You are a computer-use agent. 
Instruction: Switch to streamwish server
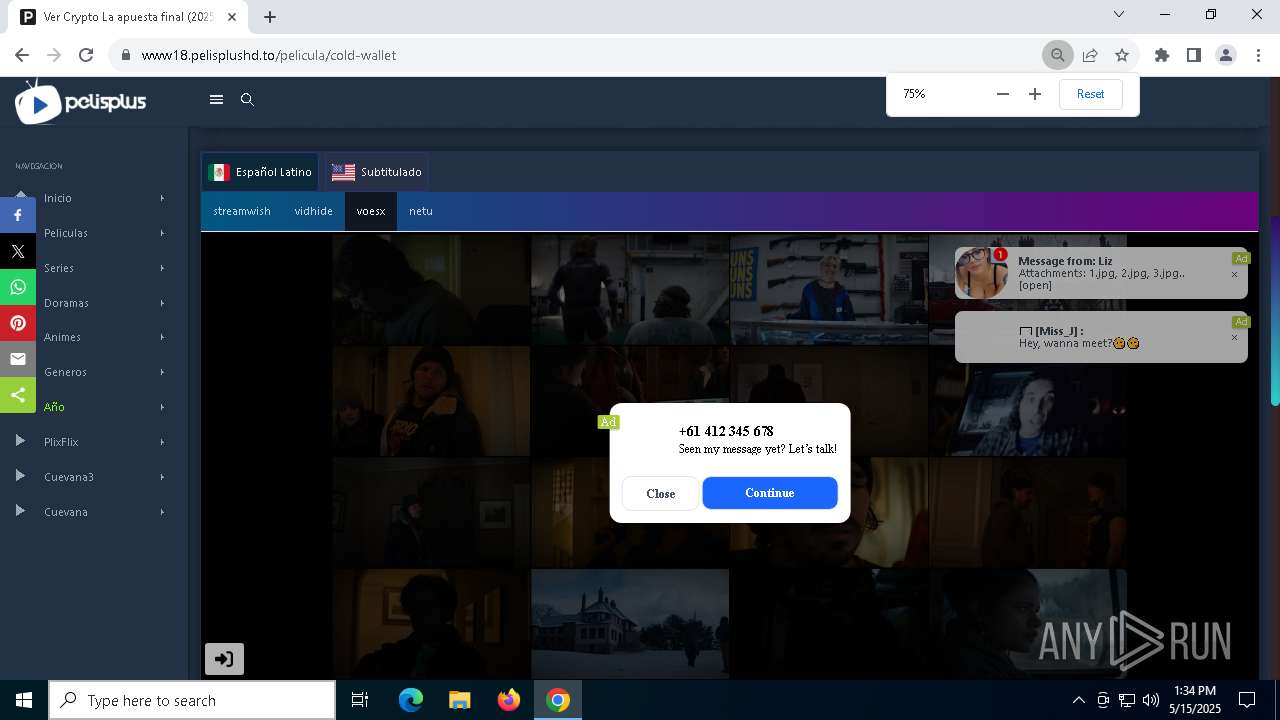pyautogui.click(x=242, y=211)
